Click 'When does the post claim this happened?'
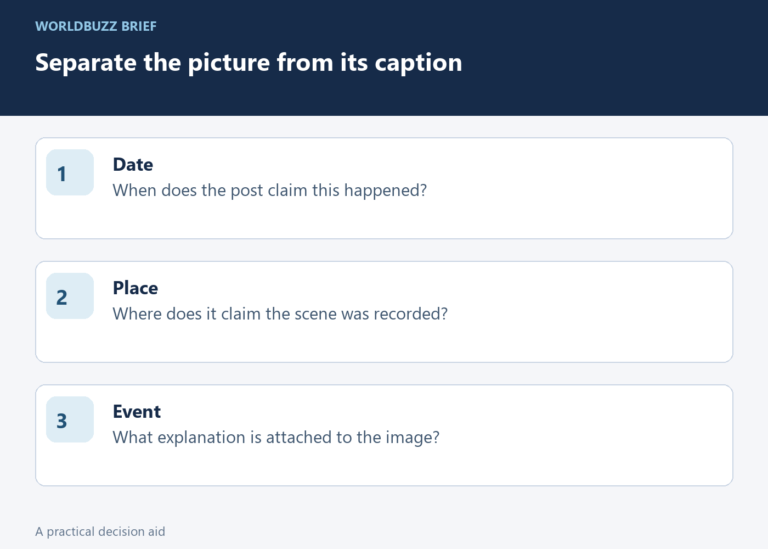The image size is (768, 549). coord(270,190)
